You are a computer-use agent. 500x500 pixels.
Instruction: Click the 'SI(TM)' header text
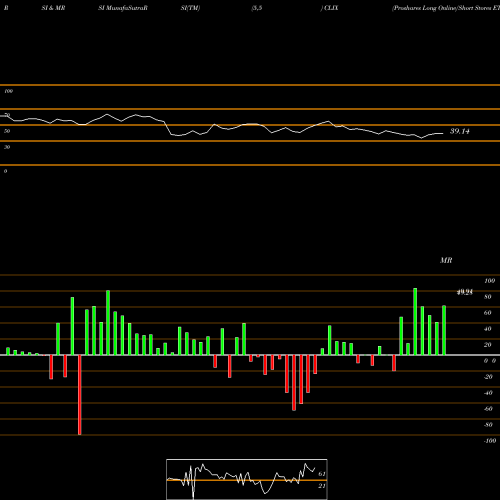(x=190, y=8)
